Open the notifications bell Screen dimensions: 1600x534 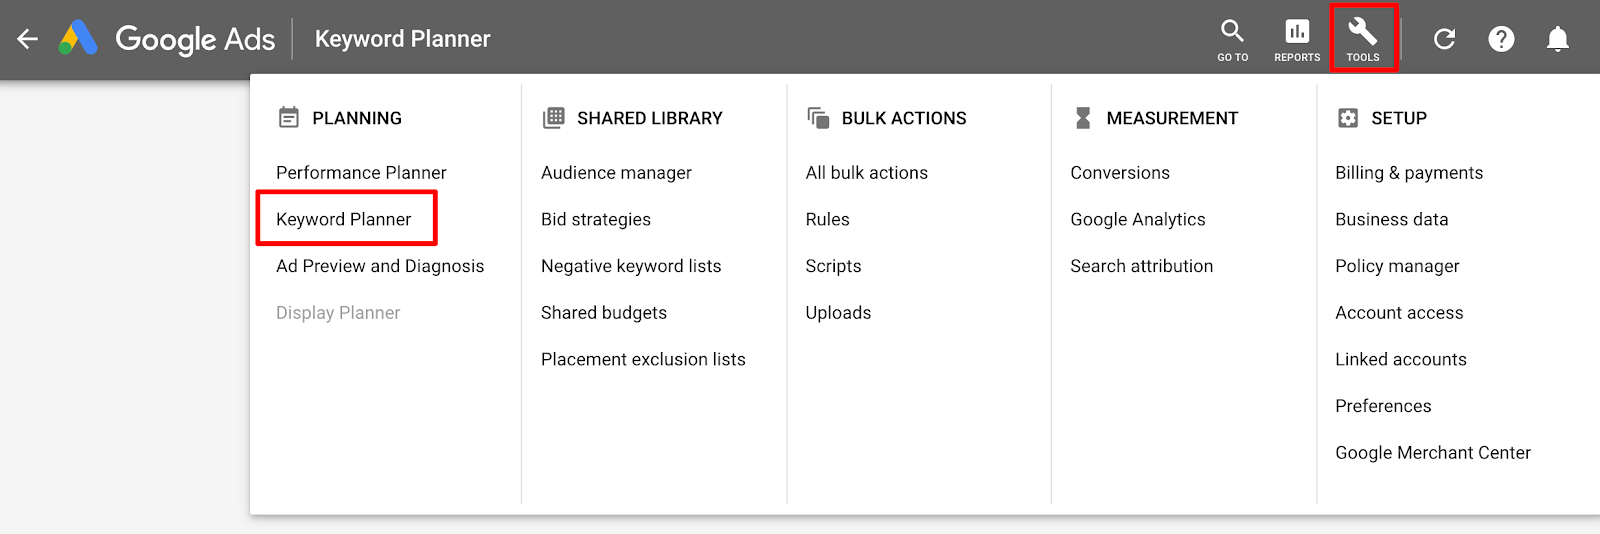[1558, 39]
